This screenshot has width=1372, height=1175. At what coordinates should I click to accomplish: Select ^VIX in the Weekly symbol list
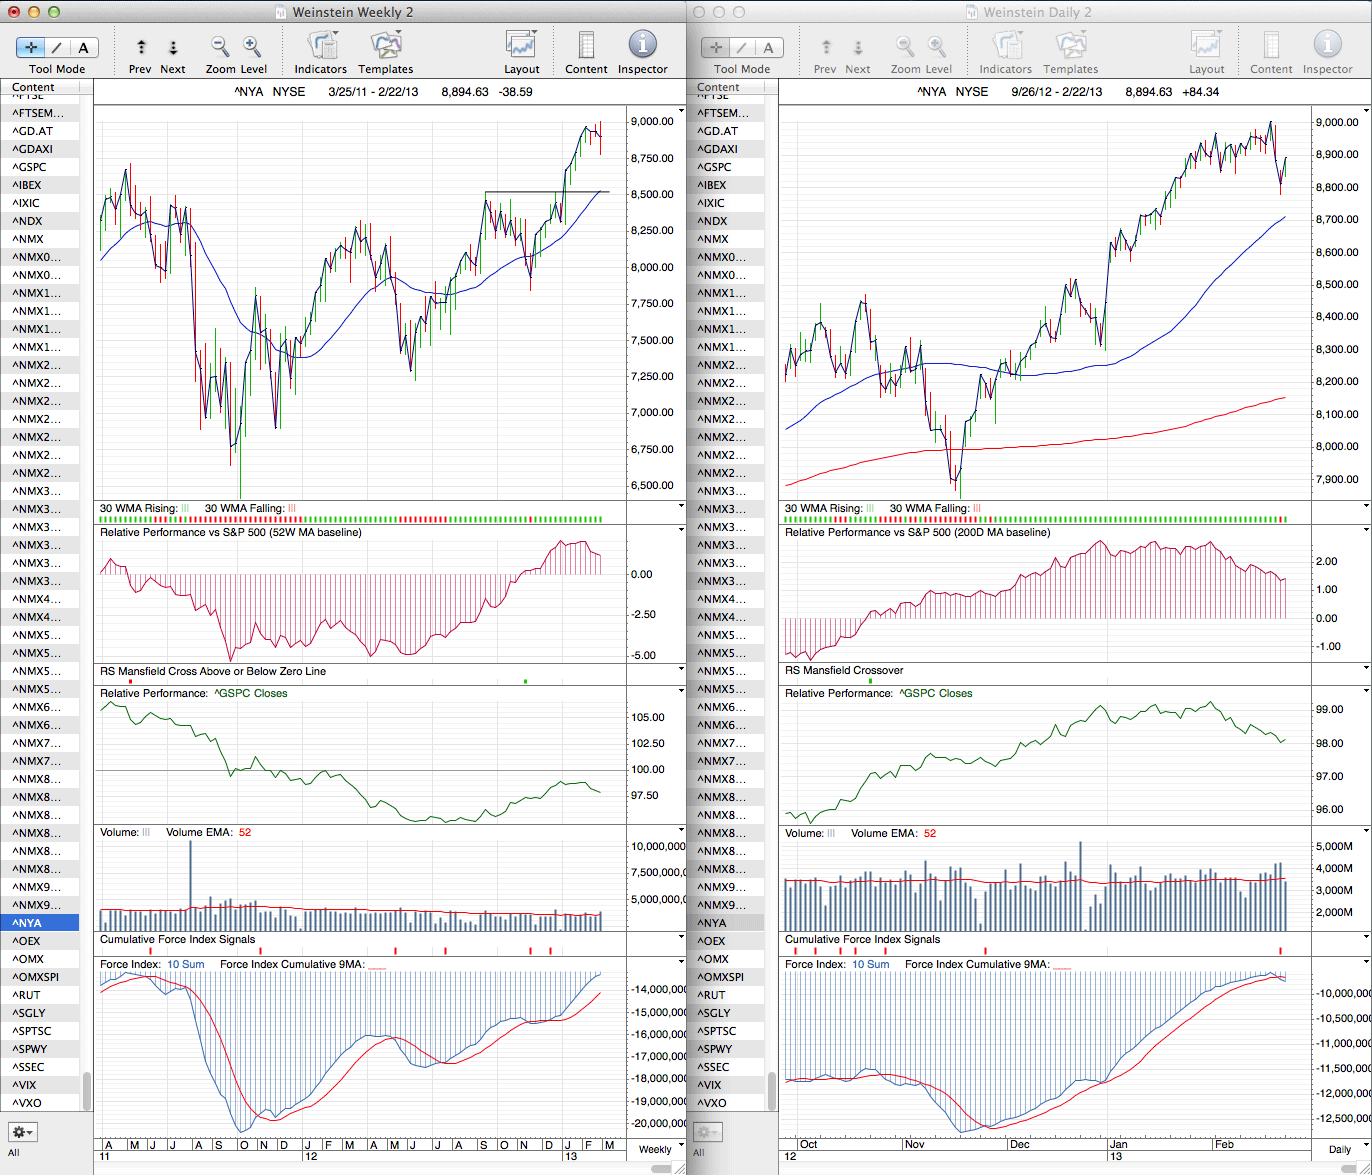coord(26,1085)
